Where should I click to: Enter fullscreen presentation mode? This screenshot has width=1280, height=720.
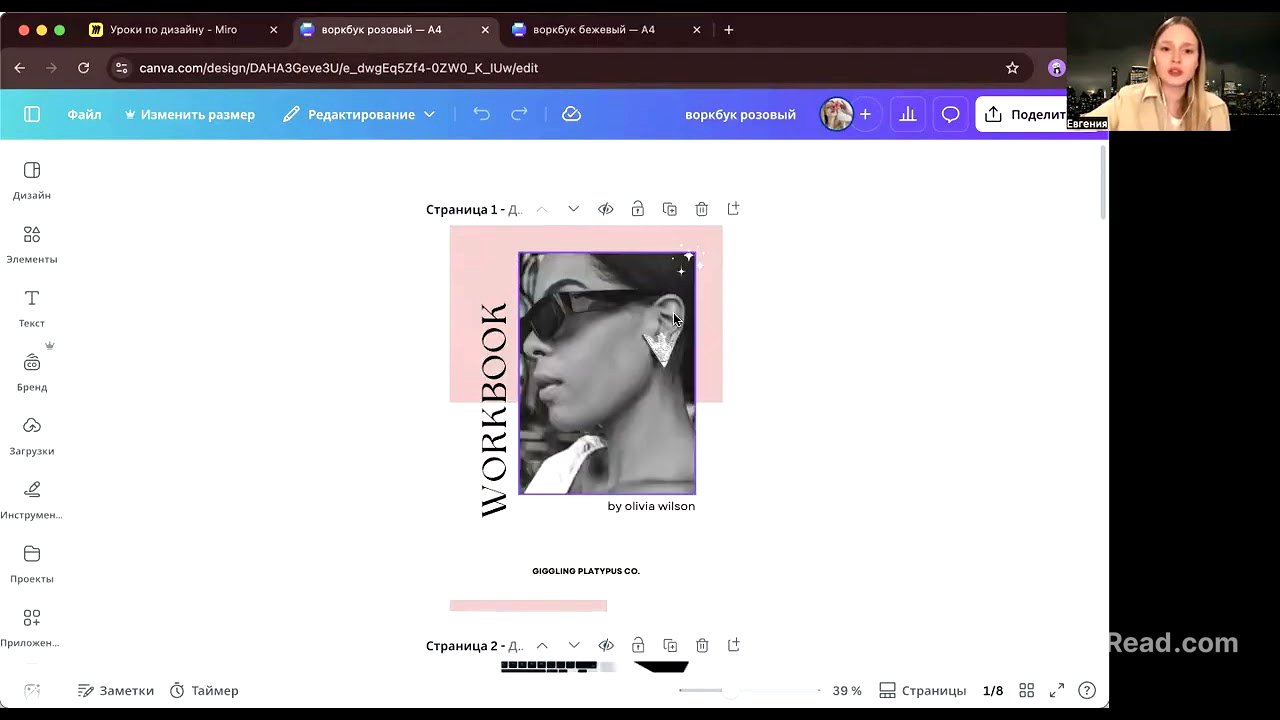(x=1057, y=691)
